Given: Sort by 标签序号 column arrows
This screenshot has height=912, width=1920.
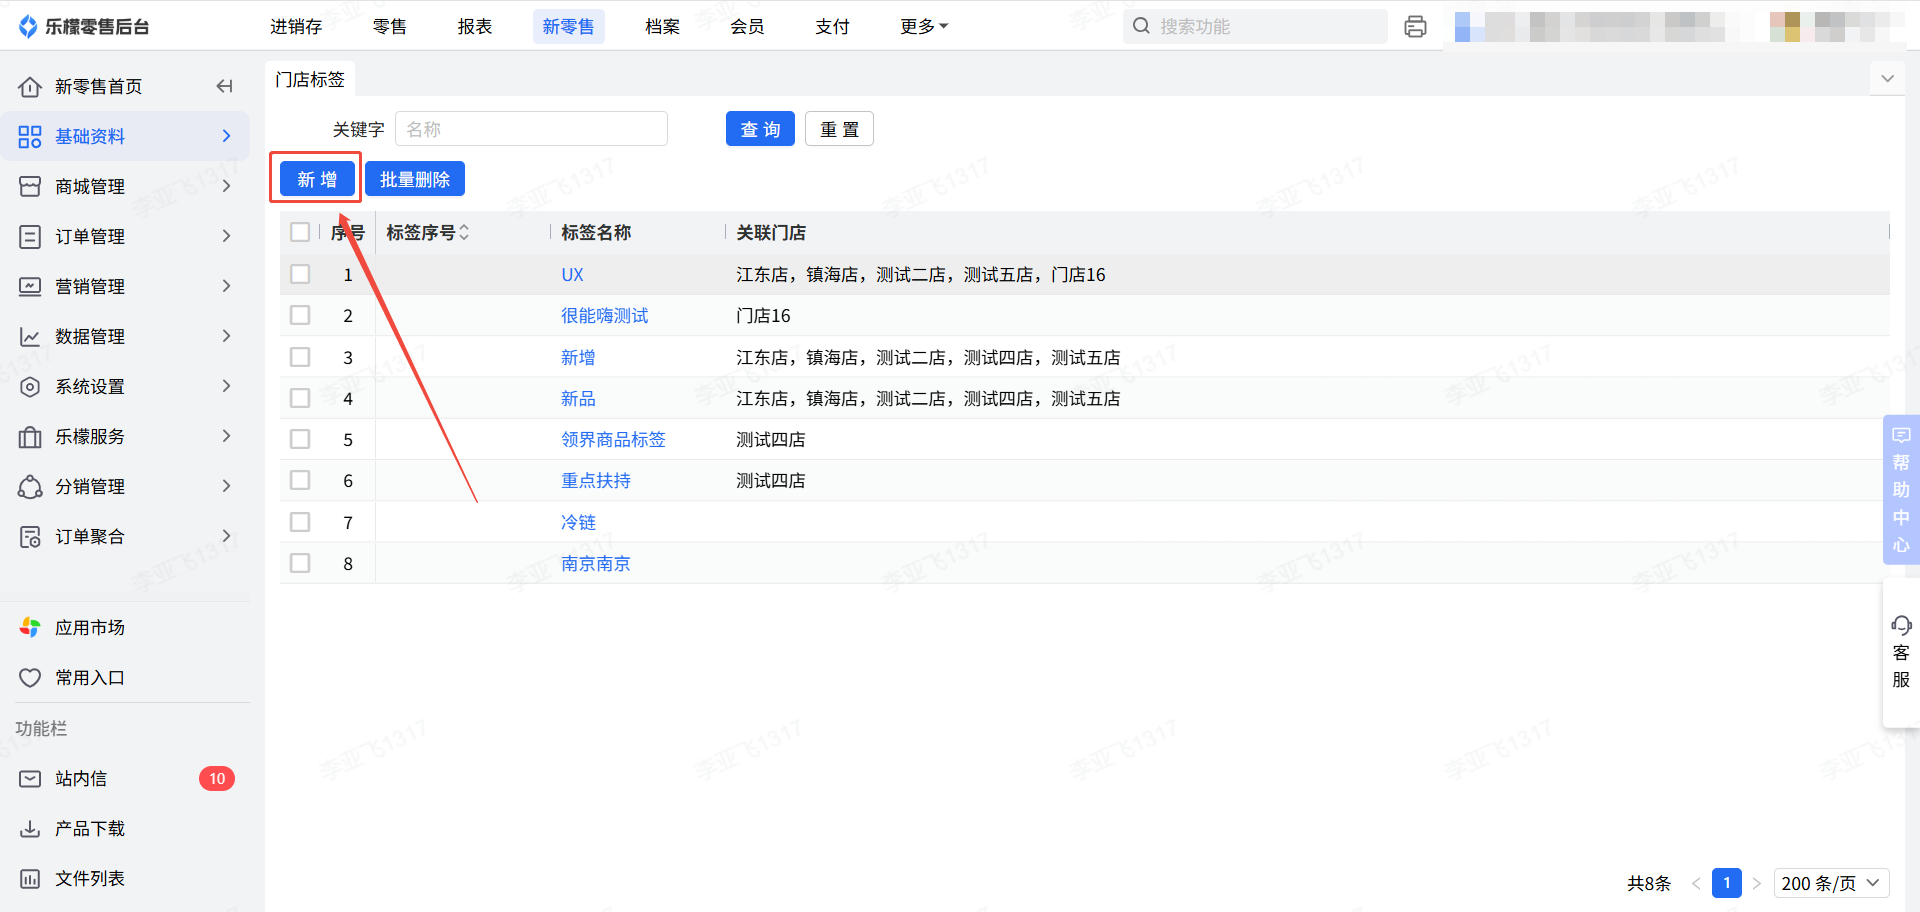Looking at the screenshot, I should pyautogui.click(x=464, y=232).
